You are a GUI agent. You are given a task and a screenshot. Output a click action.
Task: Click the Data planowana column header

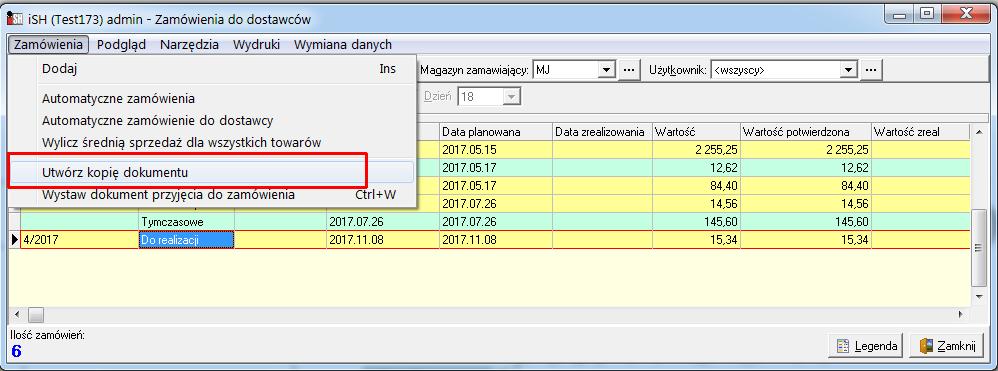click(x=495, y=132)
